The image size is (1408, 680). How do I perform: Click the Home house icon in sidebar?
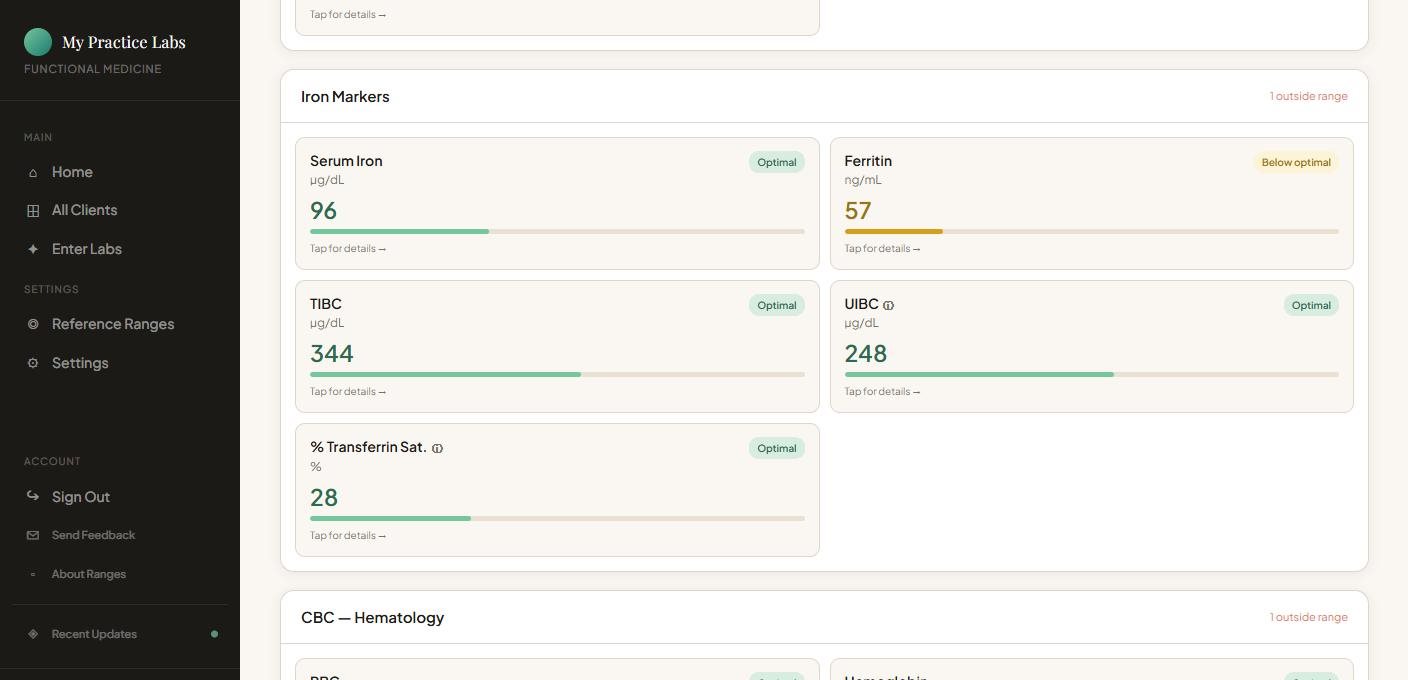pyautogui.click(x=33, y=173)
